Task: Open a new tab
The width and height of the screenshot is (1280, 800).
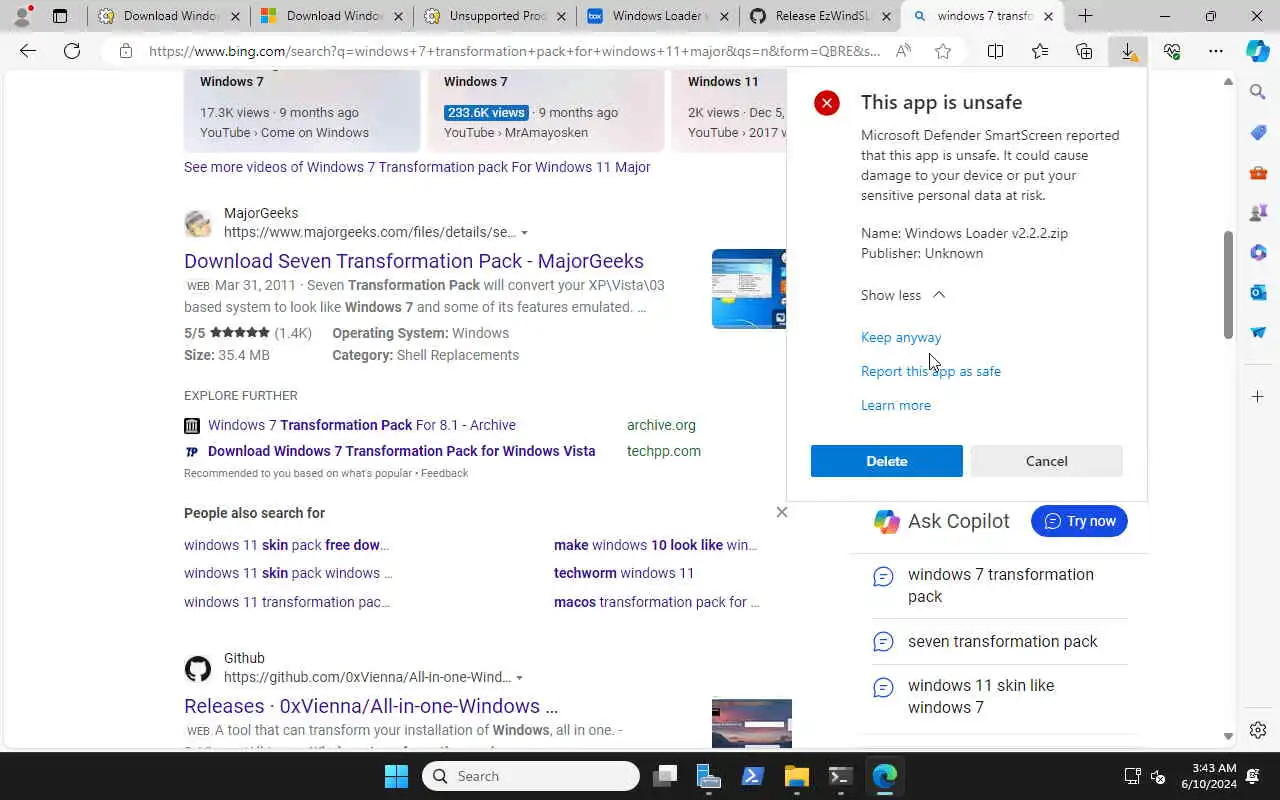Action: (1085, 16)
